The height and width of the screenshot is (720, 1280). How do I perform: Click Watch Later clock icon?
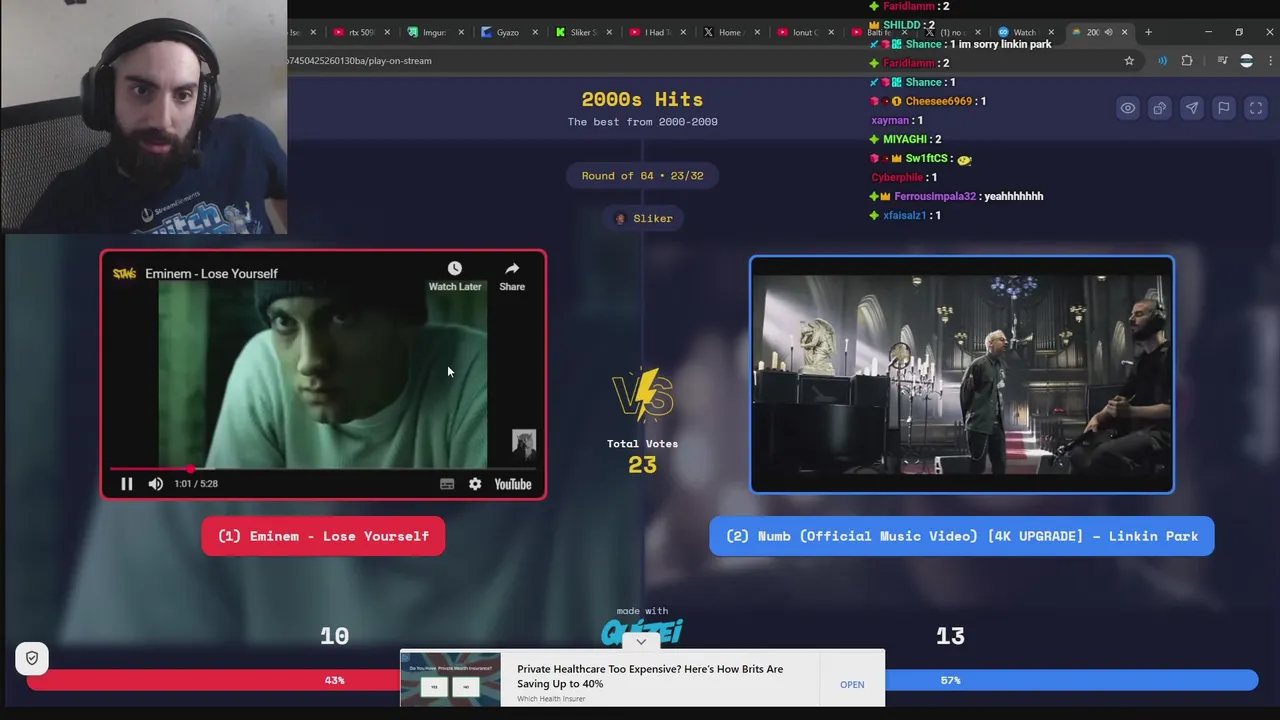[x=455, y=268]
